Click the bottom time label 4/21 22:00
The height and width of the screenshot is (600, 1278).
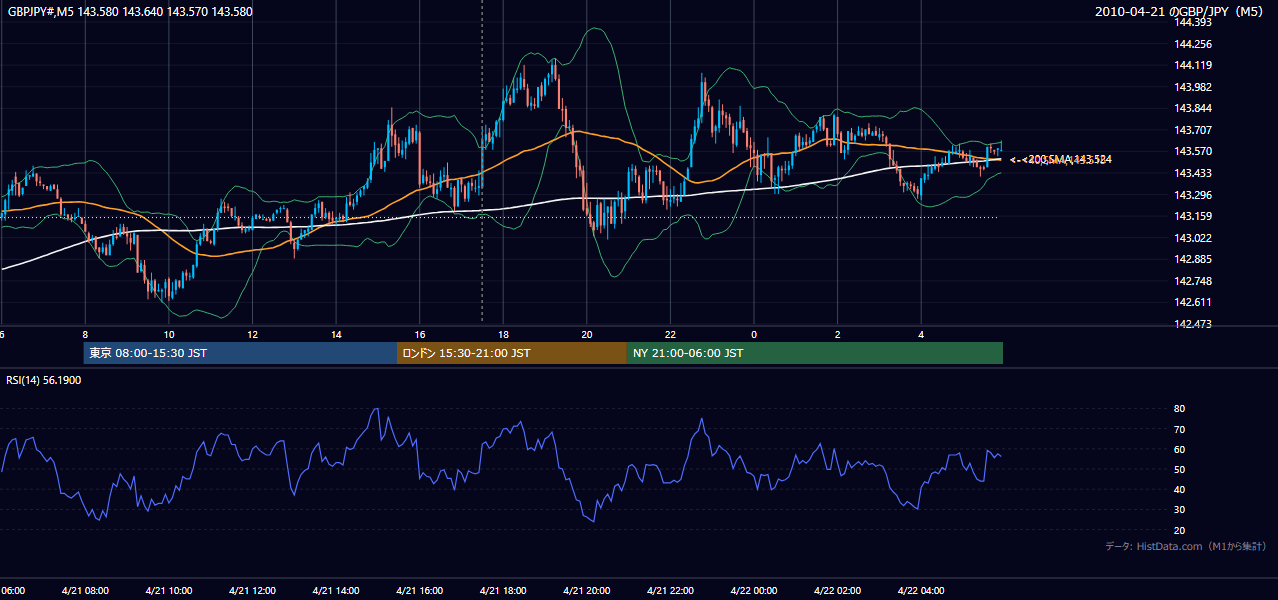pyautogui.click(x=670, y=591)
